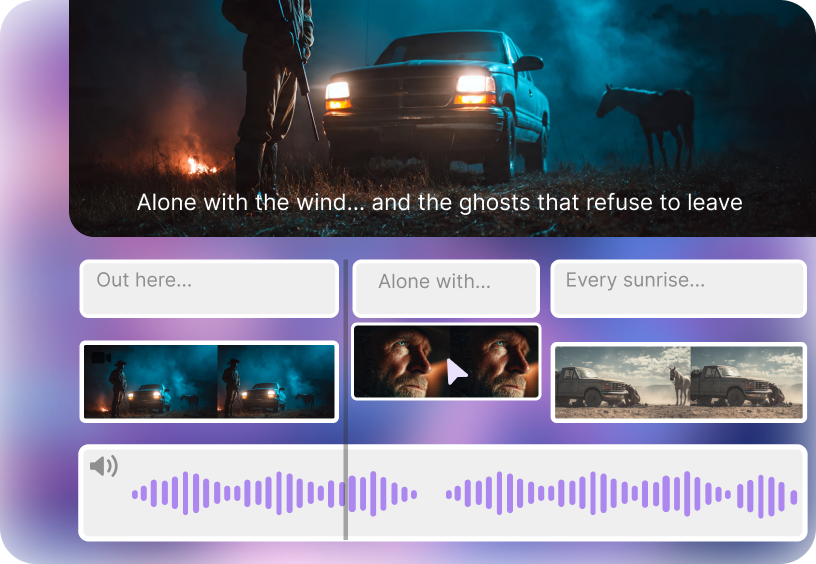Click the video camera icon on night truck clip
This screenshot has width=816, height=564.
tap(101, 358)
